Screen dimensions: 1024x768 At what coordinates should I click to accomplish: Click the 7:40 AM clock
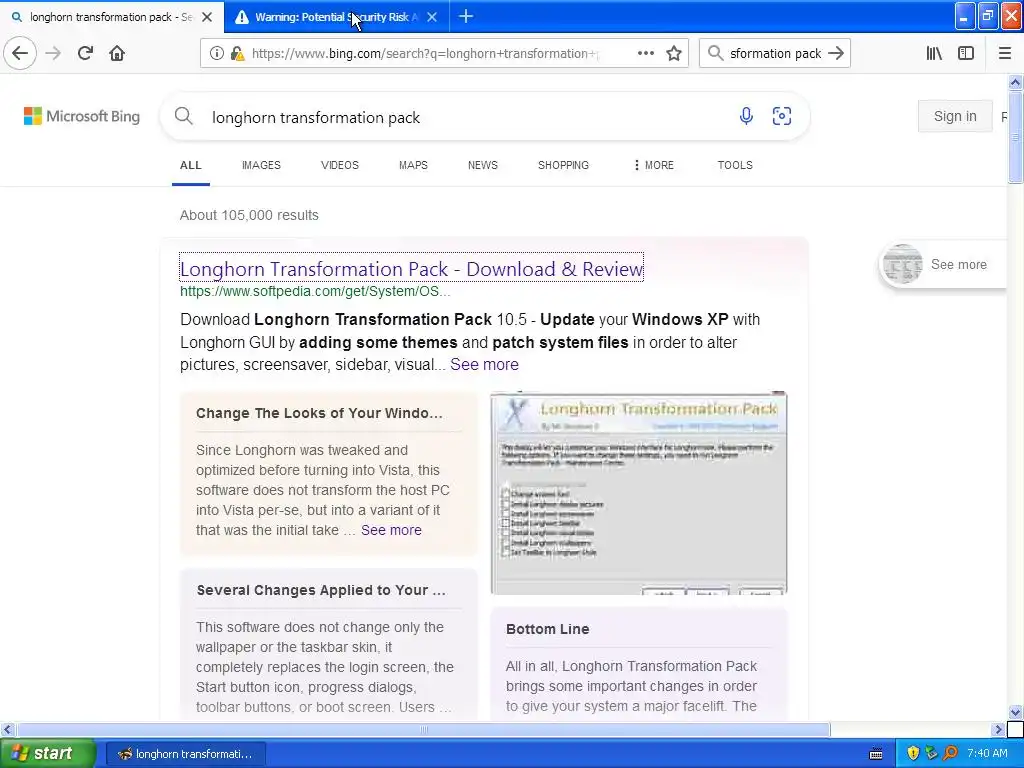987,753
